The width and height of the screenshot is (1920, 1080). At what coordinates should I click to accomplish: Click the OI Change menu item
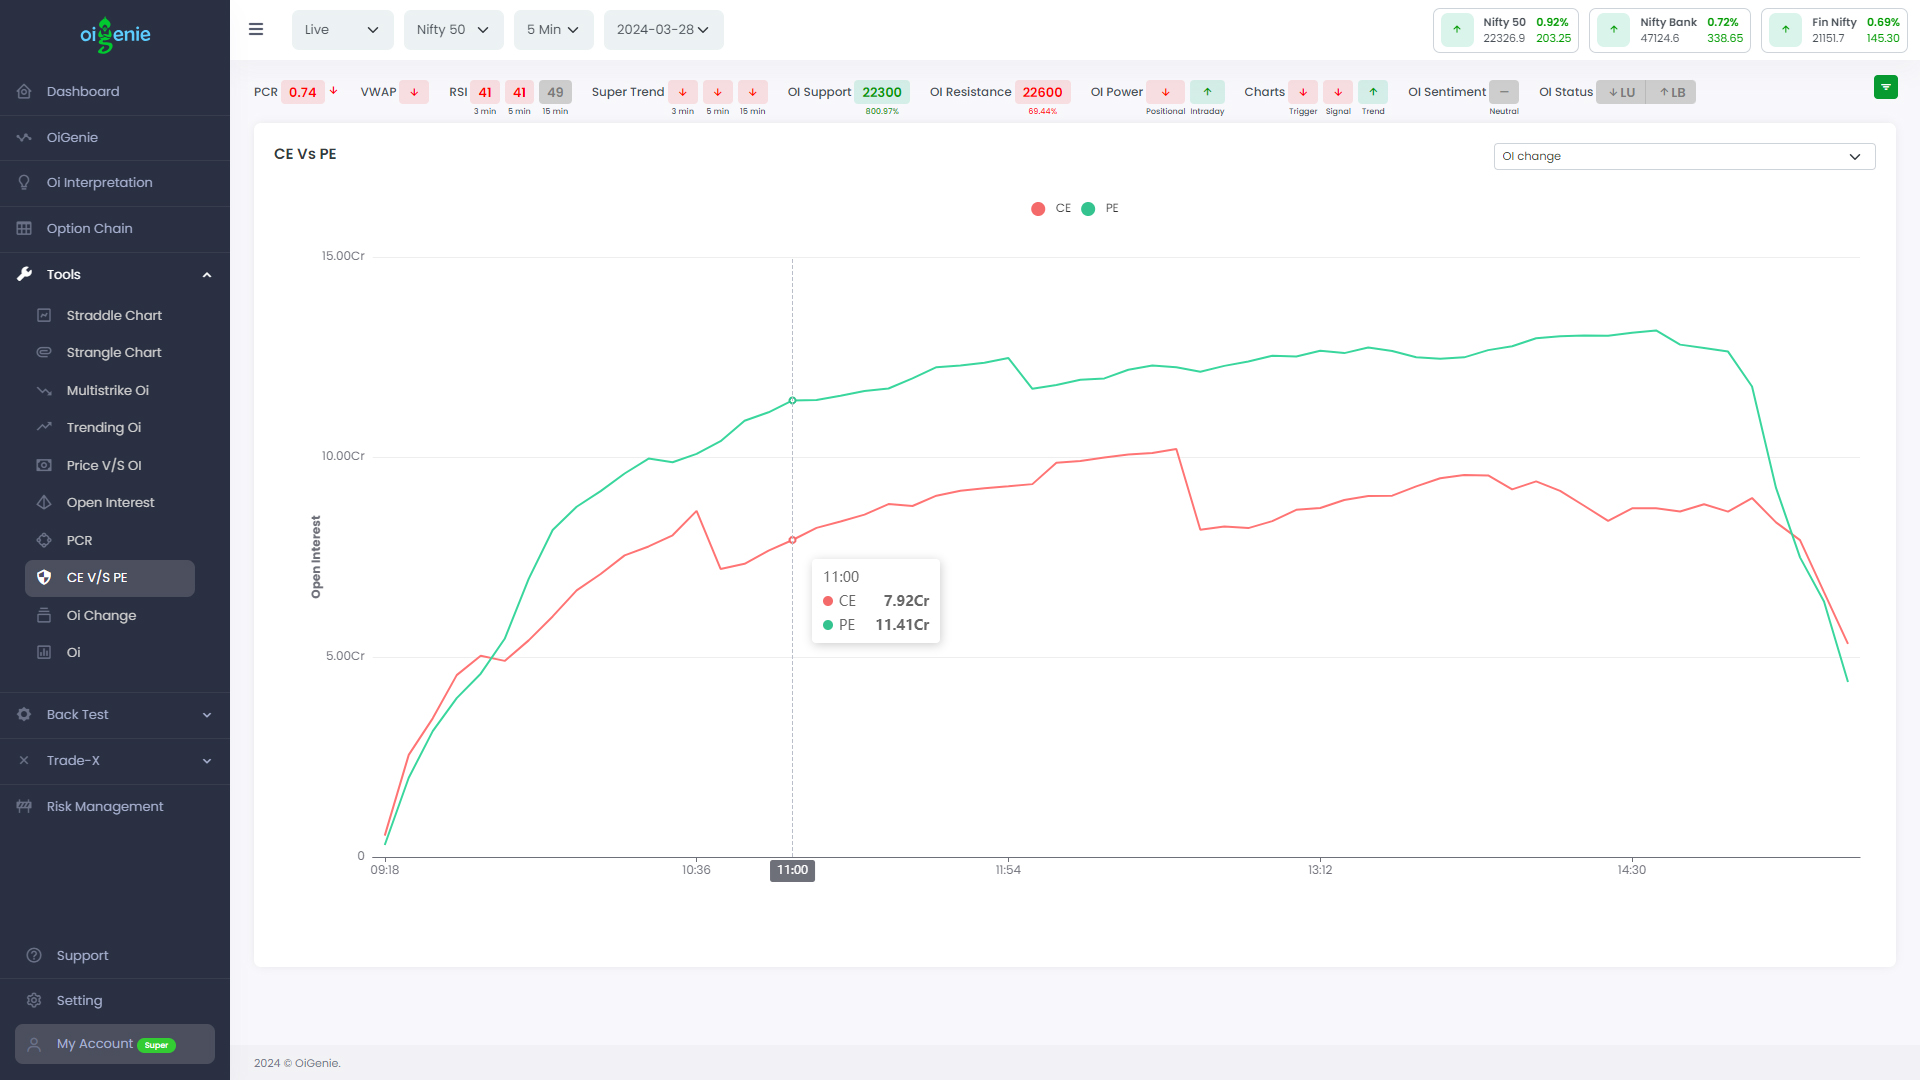[100, 615]
